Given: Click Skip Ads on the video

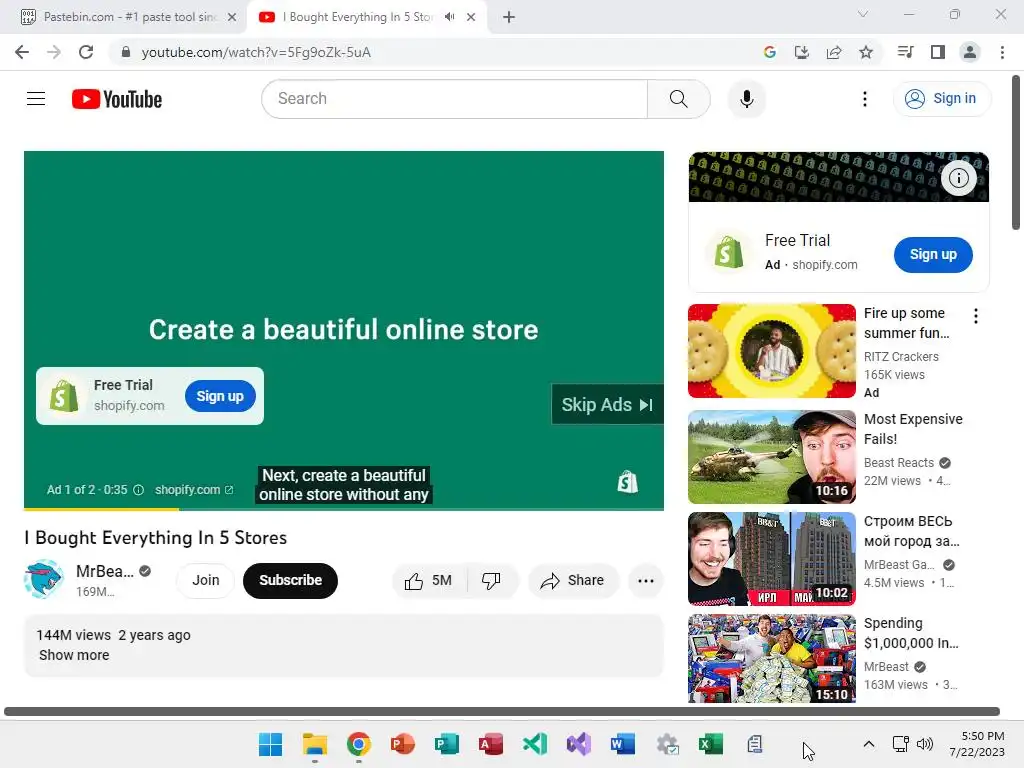Looking at the screenshot, I should pyautogui.click(x=607, y=405).
